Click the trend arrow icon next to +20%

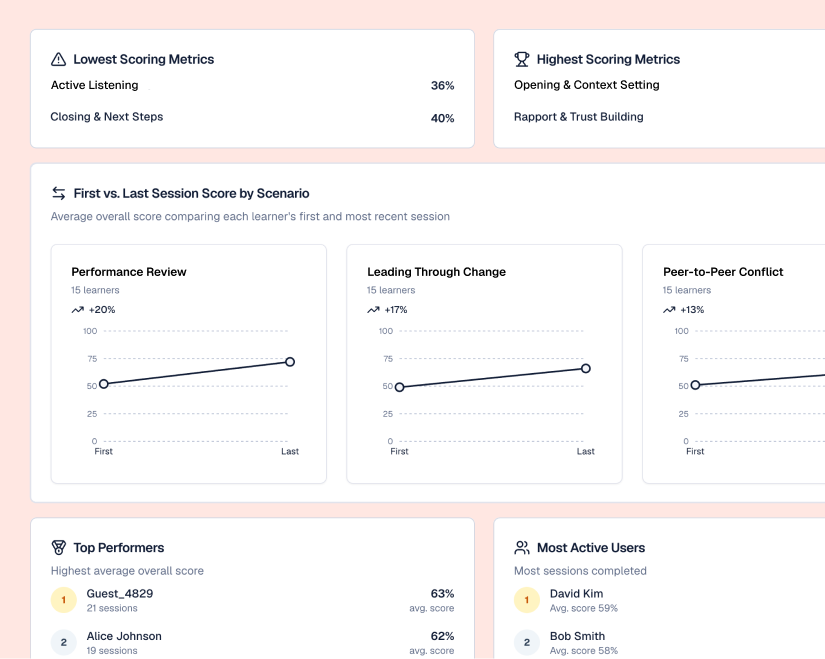77,310
